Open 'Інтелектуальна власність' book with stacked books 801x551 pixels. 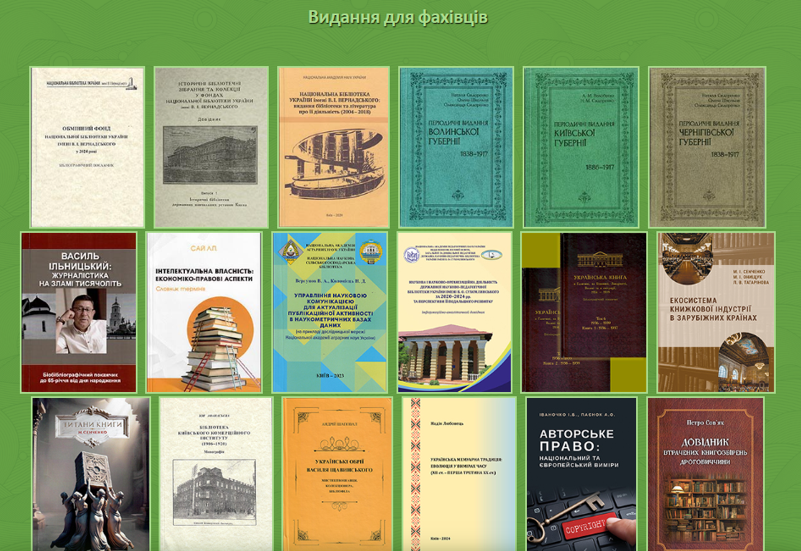[204, 312]
